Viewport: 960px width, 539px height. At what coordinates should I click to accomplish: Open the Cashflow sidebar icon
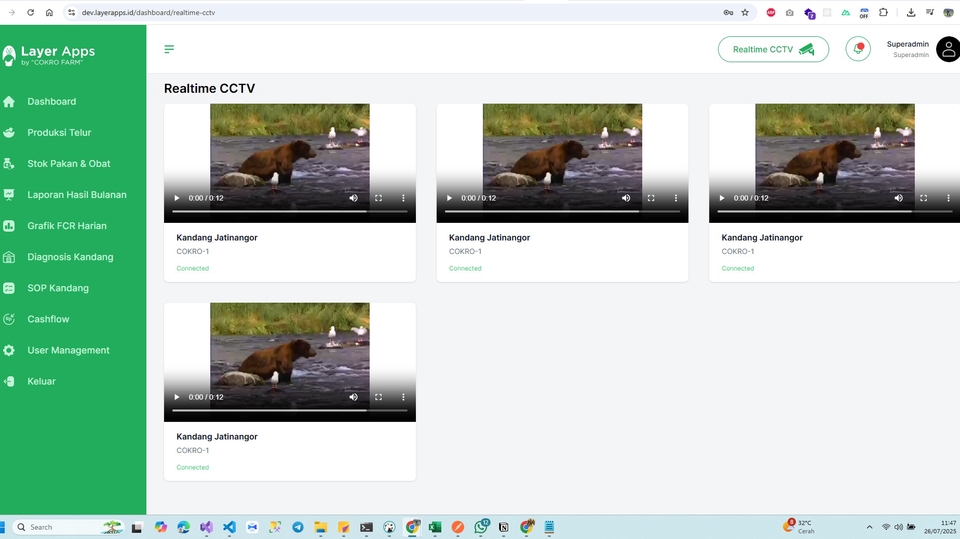[x=9, y=319]
